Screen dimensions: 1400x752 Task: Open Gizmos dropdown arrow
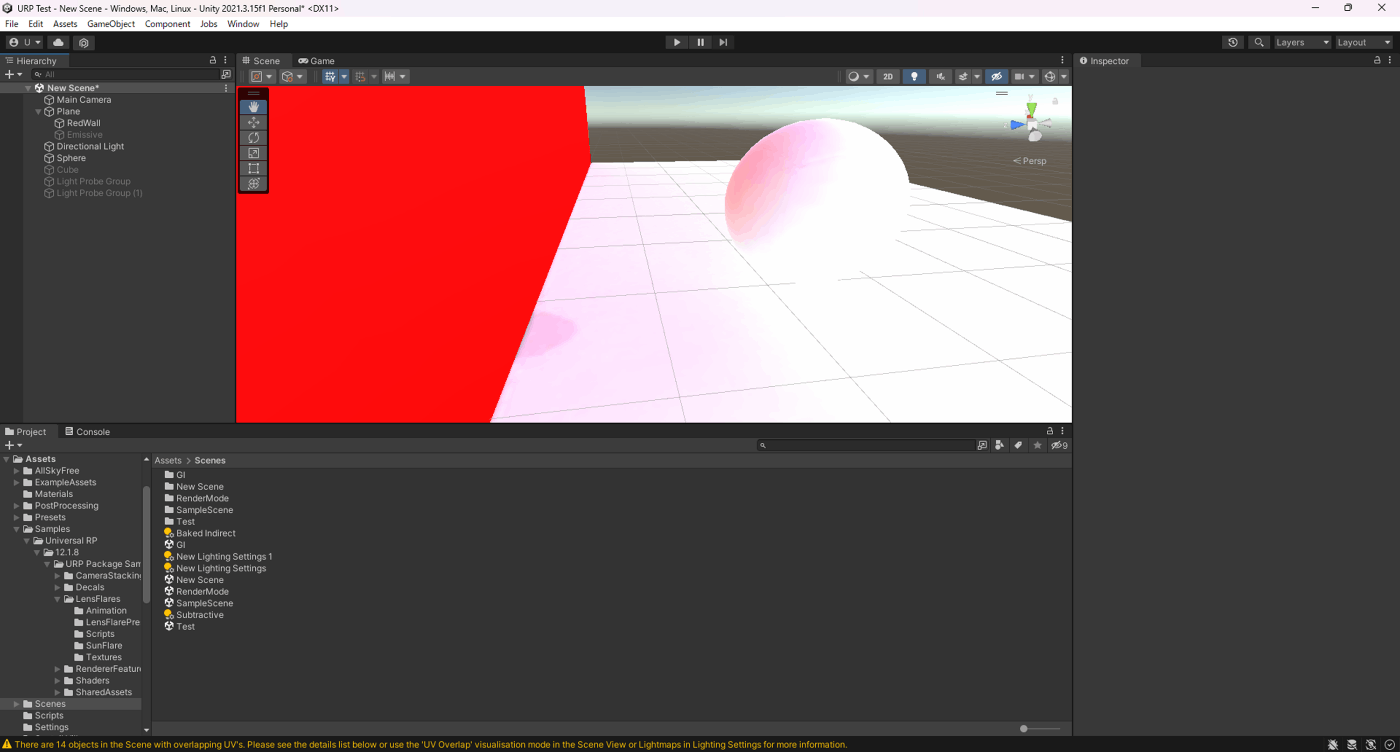(x=1064, y=76)
